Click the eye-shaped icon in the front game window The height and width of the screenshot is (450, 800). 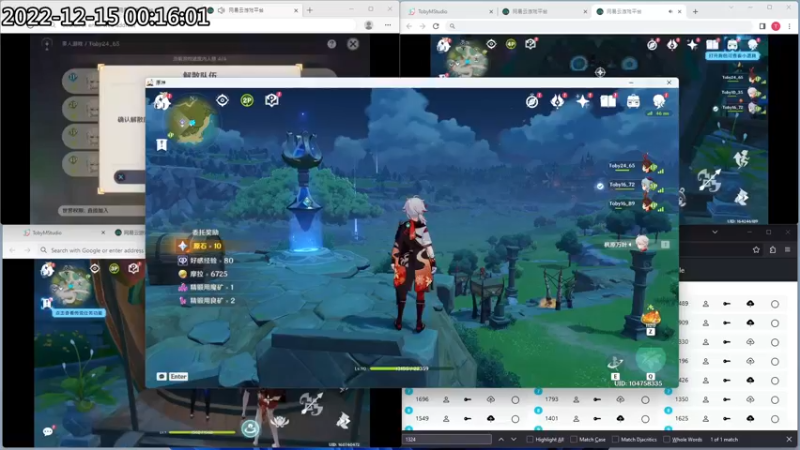[x=222, y=100]
